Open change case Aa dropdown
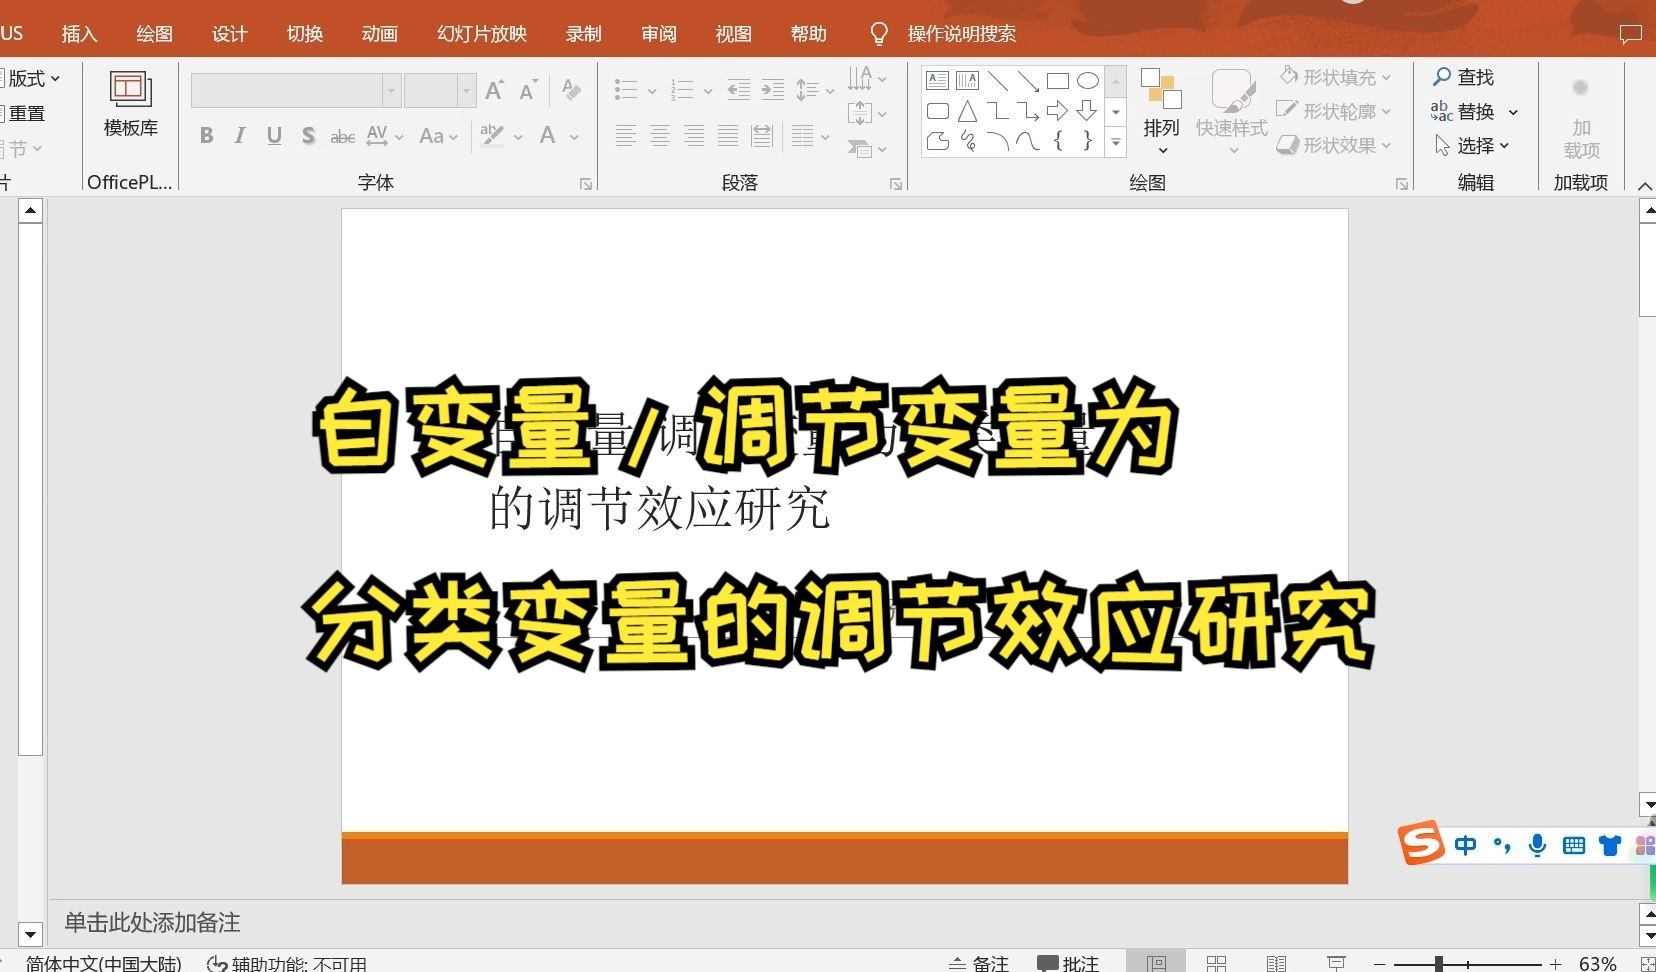This screenshot has height=972, width=1656. coord(438,135)
